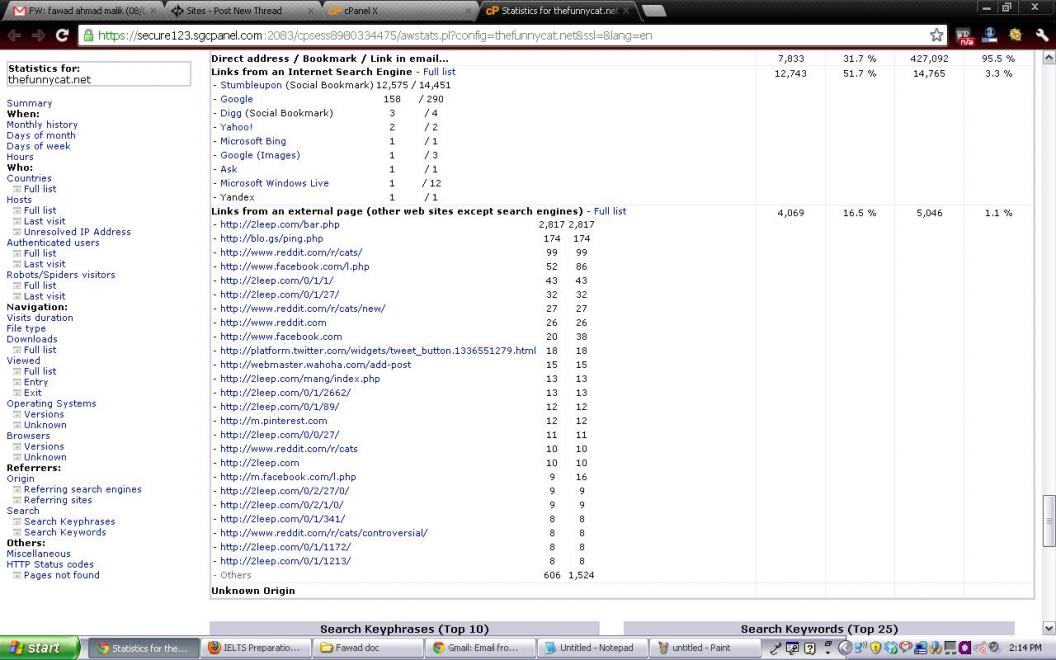Bookmark this page with the star icon
Image resolution: width=1056 pixels, height=660 pixels.
point(936,35)
